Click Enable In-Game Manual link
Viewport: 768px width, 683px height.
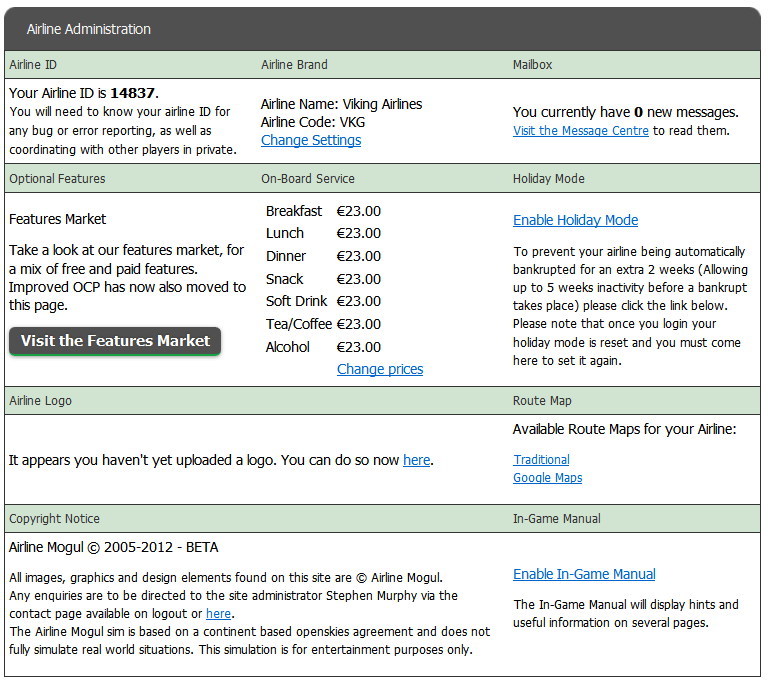tap(584, 574)
